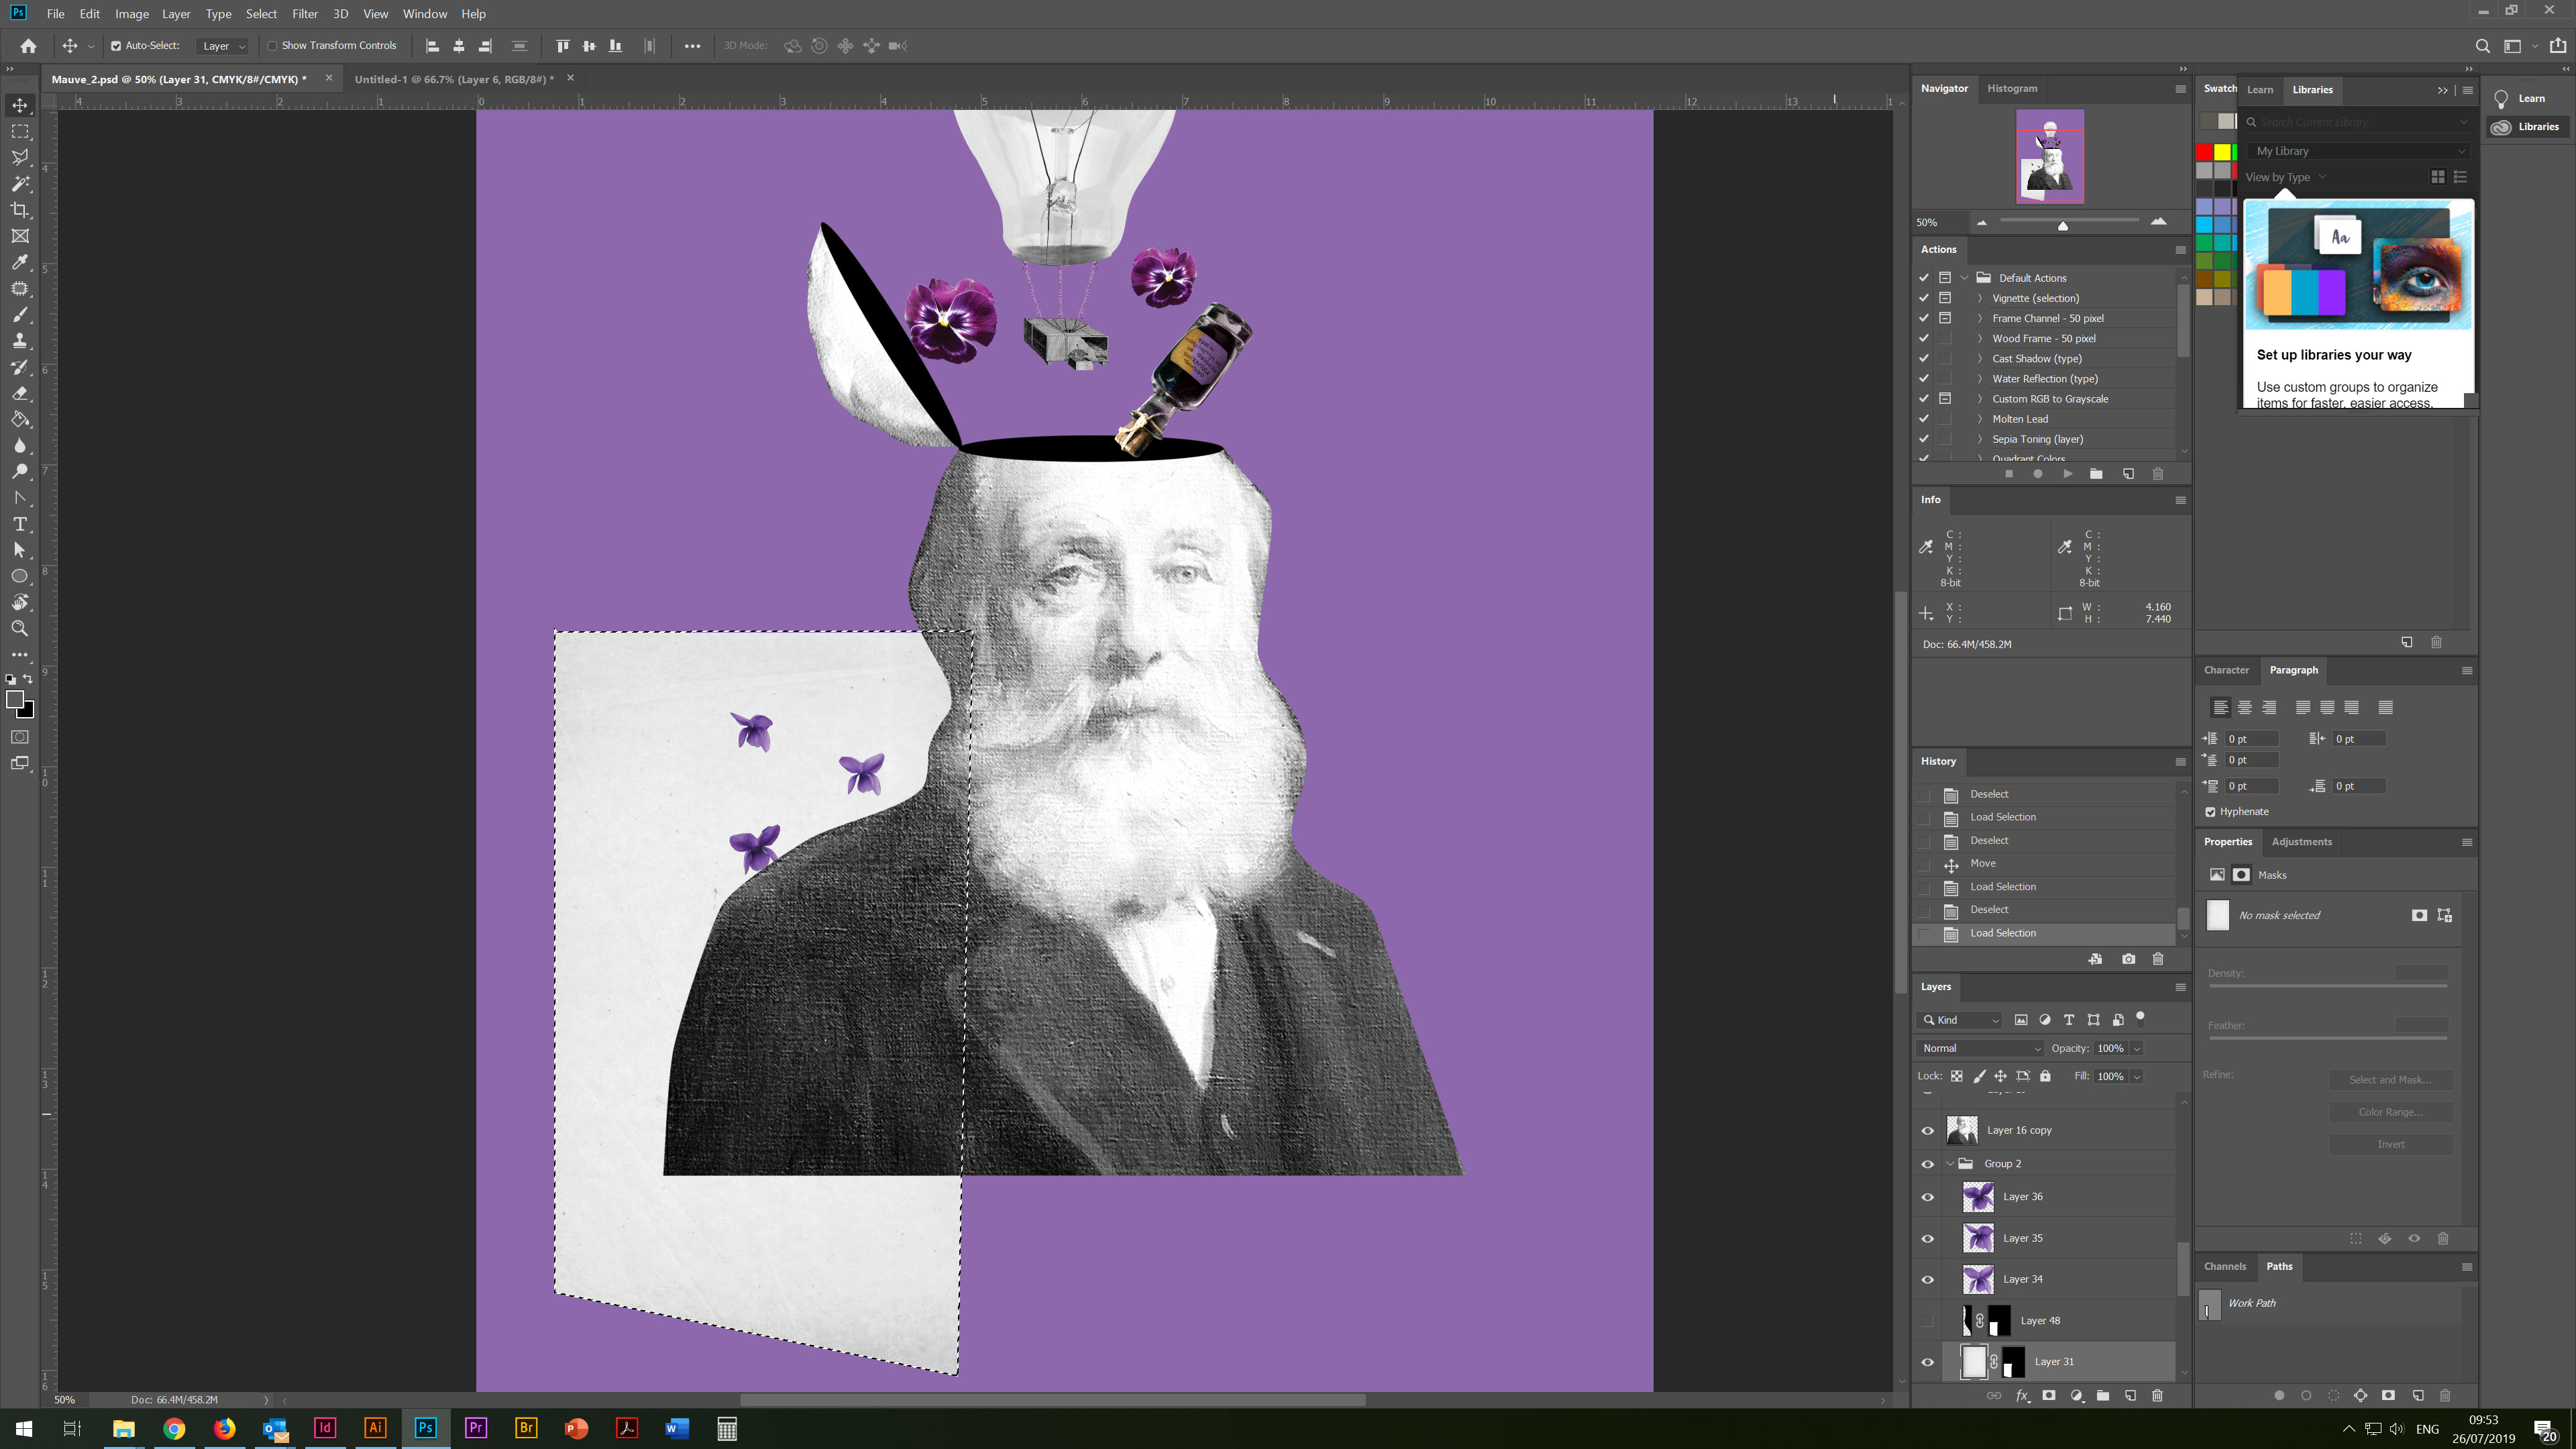Click the red color swatch

tap(2204, 152)
